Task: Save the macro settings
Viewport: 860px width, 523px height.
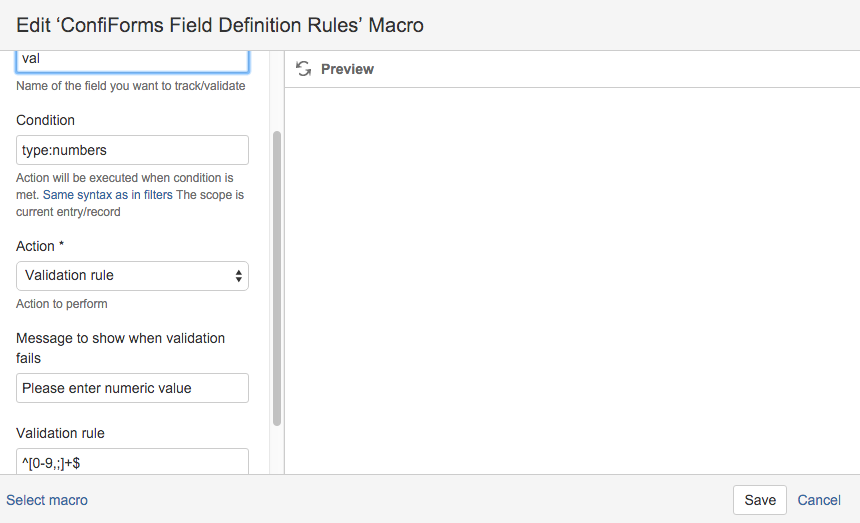Action: pos(760,500)
